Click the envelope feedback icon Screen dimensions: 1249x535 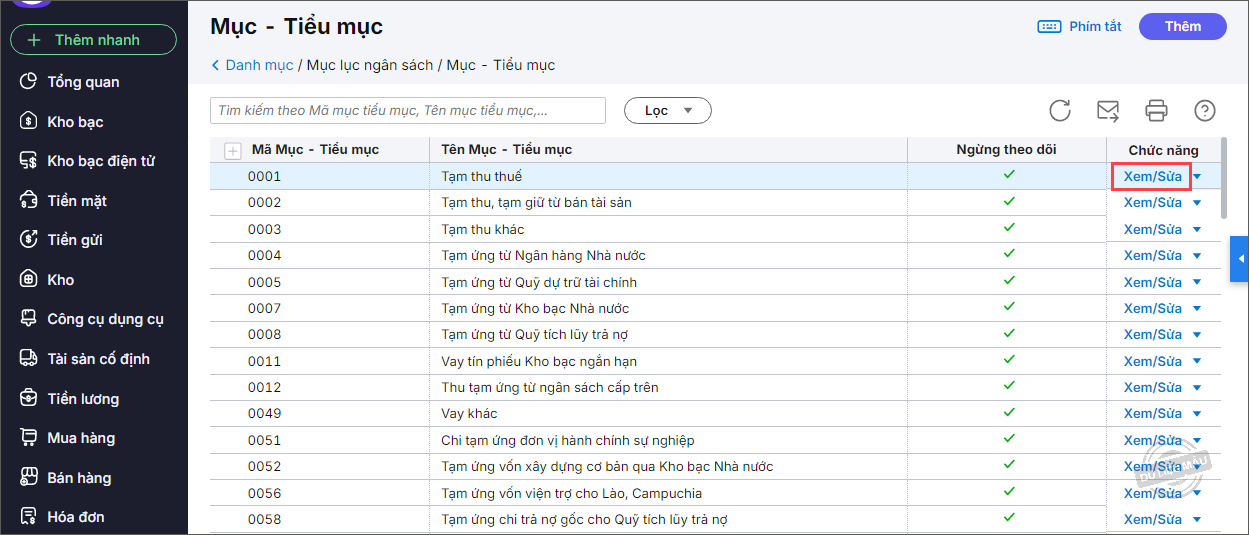(1108, 110)
